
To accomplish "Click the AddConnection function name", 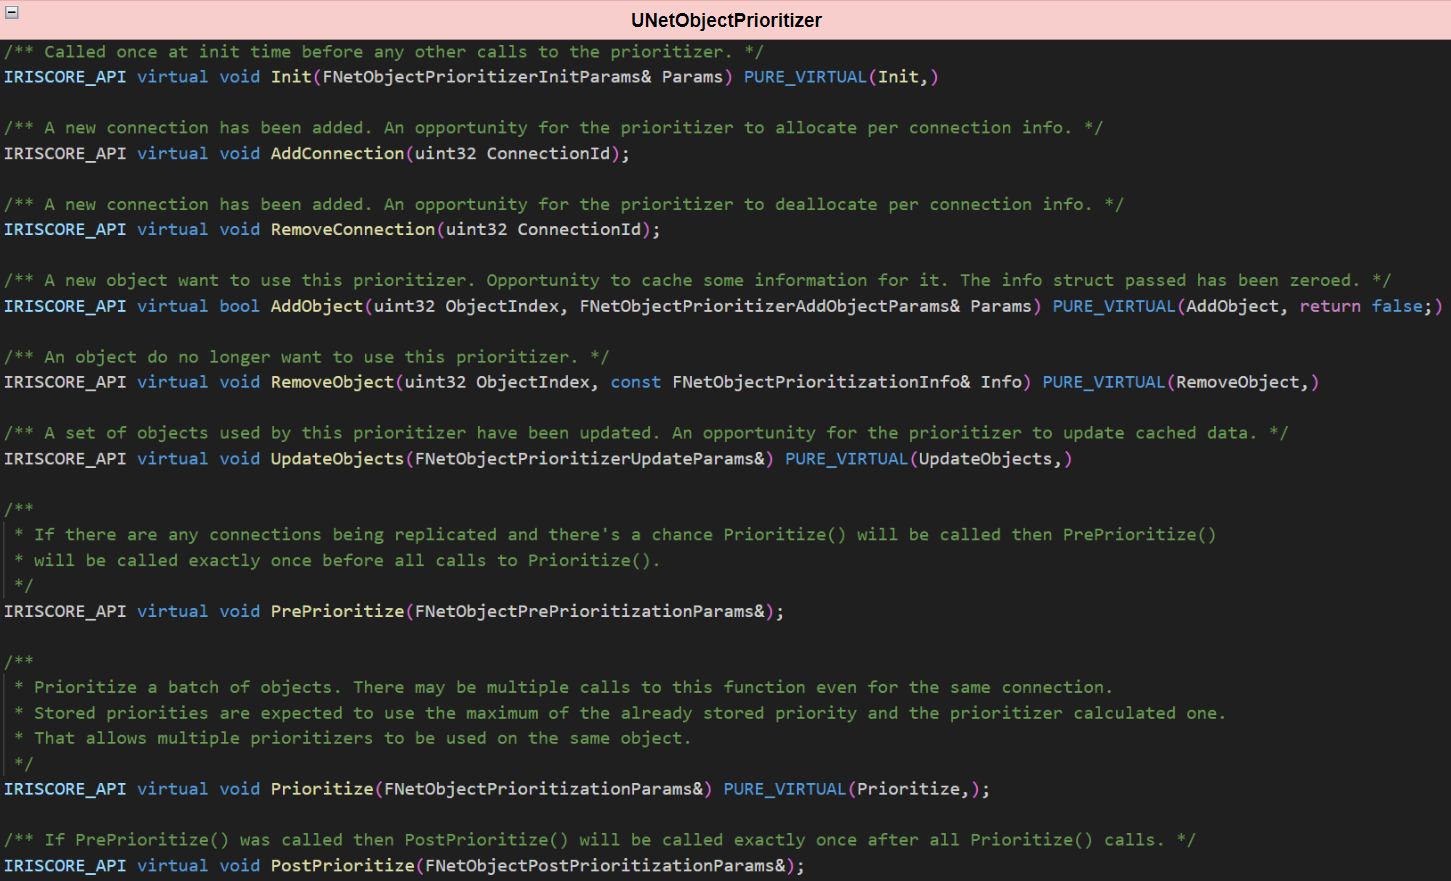I will [x=337, y=153].
